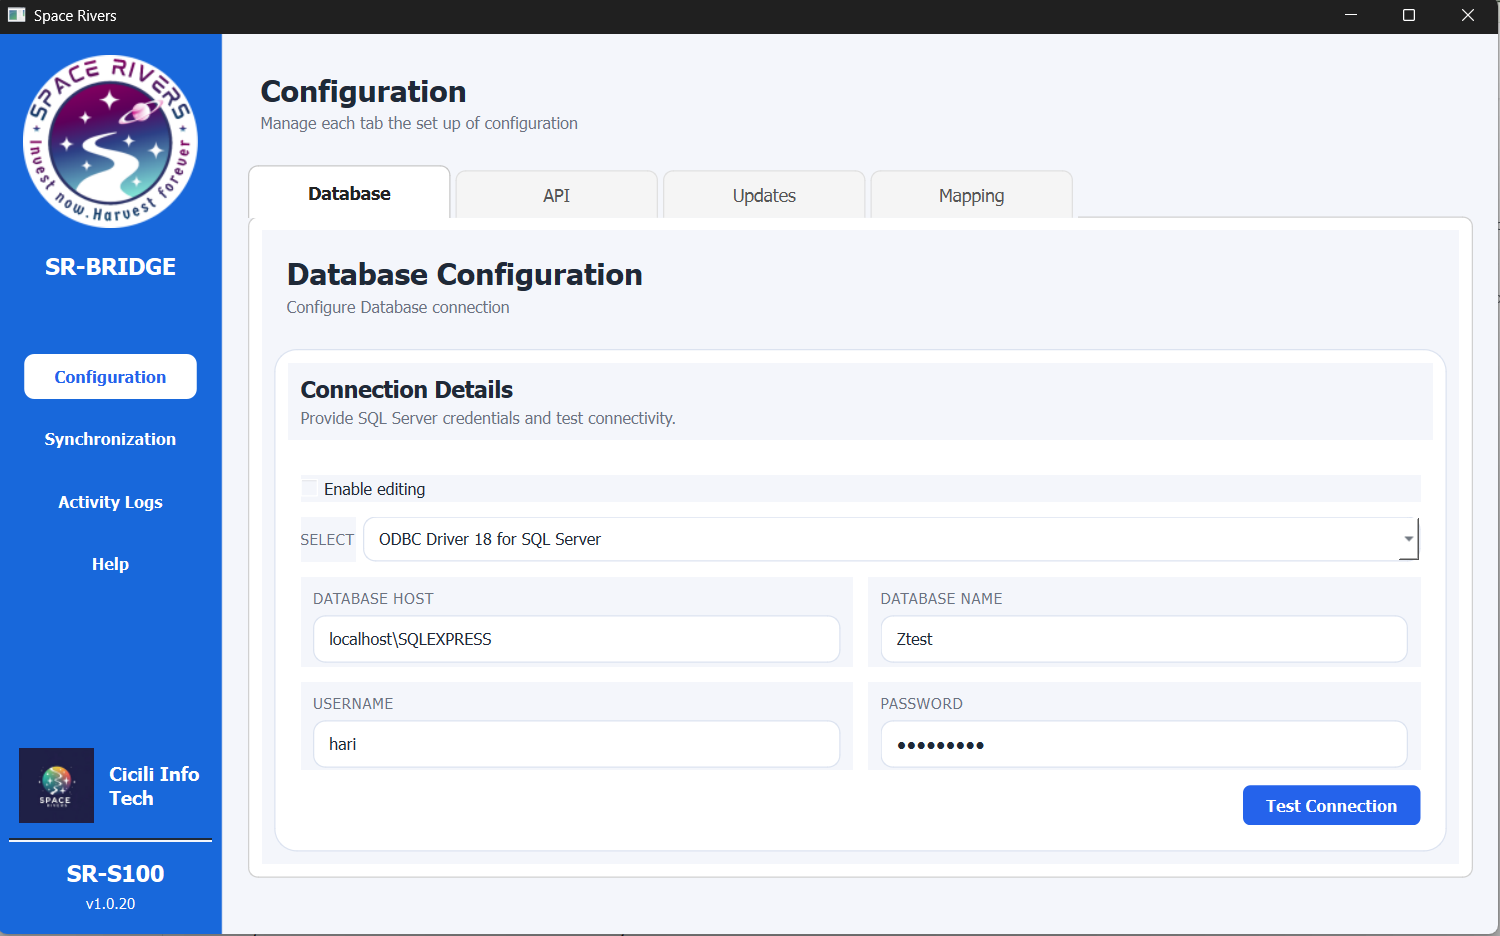The image size is (1500, 936).
Task: Open the ODBC driver dropdown
Action: coord(890,539)
